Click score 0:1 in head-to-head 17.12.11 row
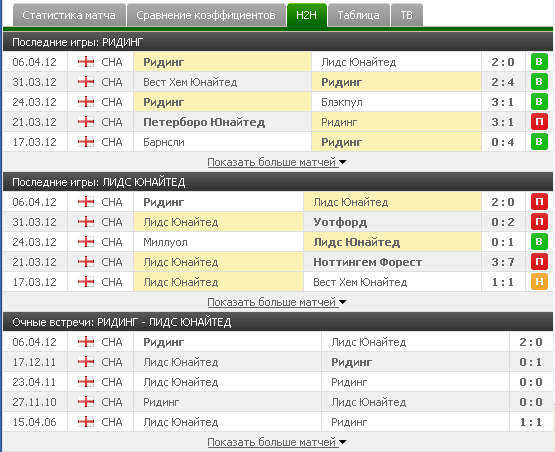The height and width of the screenshot is (452, 555). pos(531,362)
